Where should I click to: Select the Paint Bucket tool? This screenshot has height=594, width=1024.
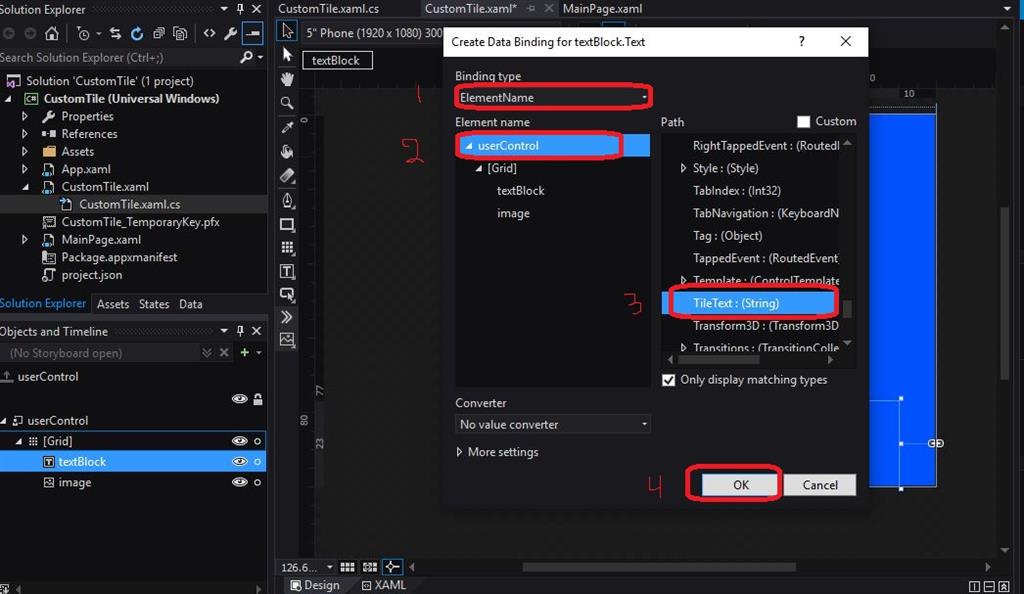[287, 151]
